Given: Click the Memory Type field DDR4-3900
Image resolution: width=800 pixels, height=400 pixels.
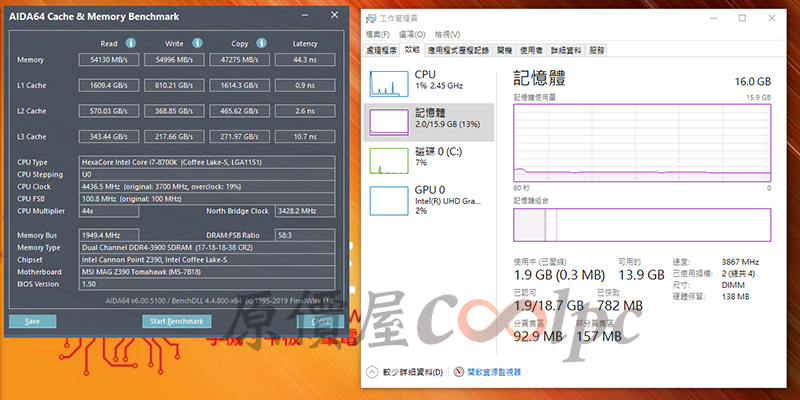Looking at the screenshot, I should [207, 247].
